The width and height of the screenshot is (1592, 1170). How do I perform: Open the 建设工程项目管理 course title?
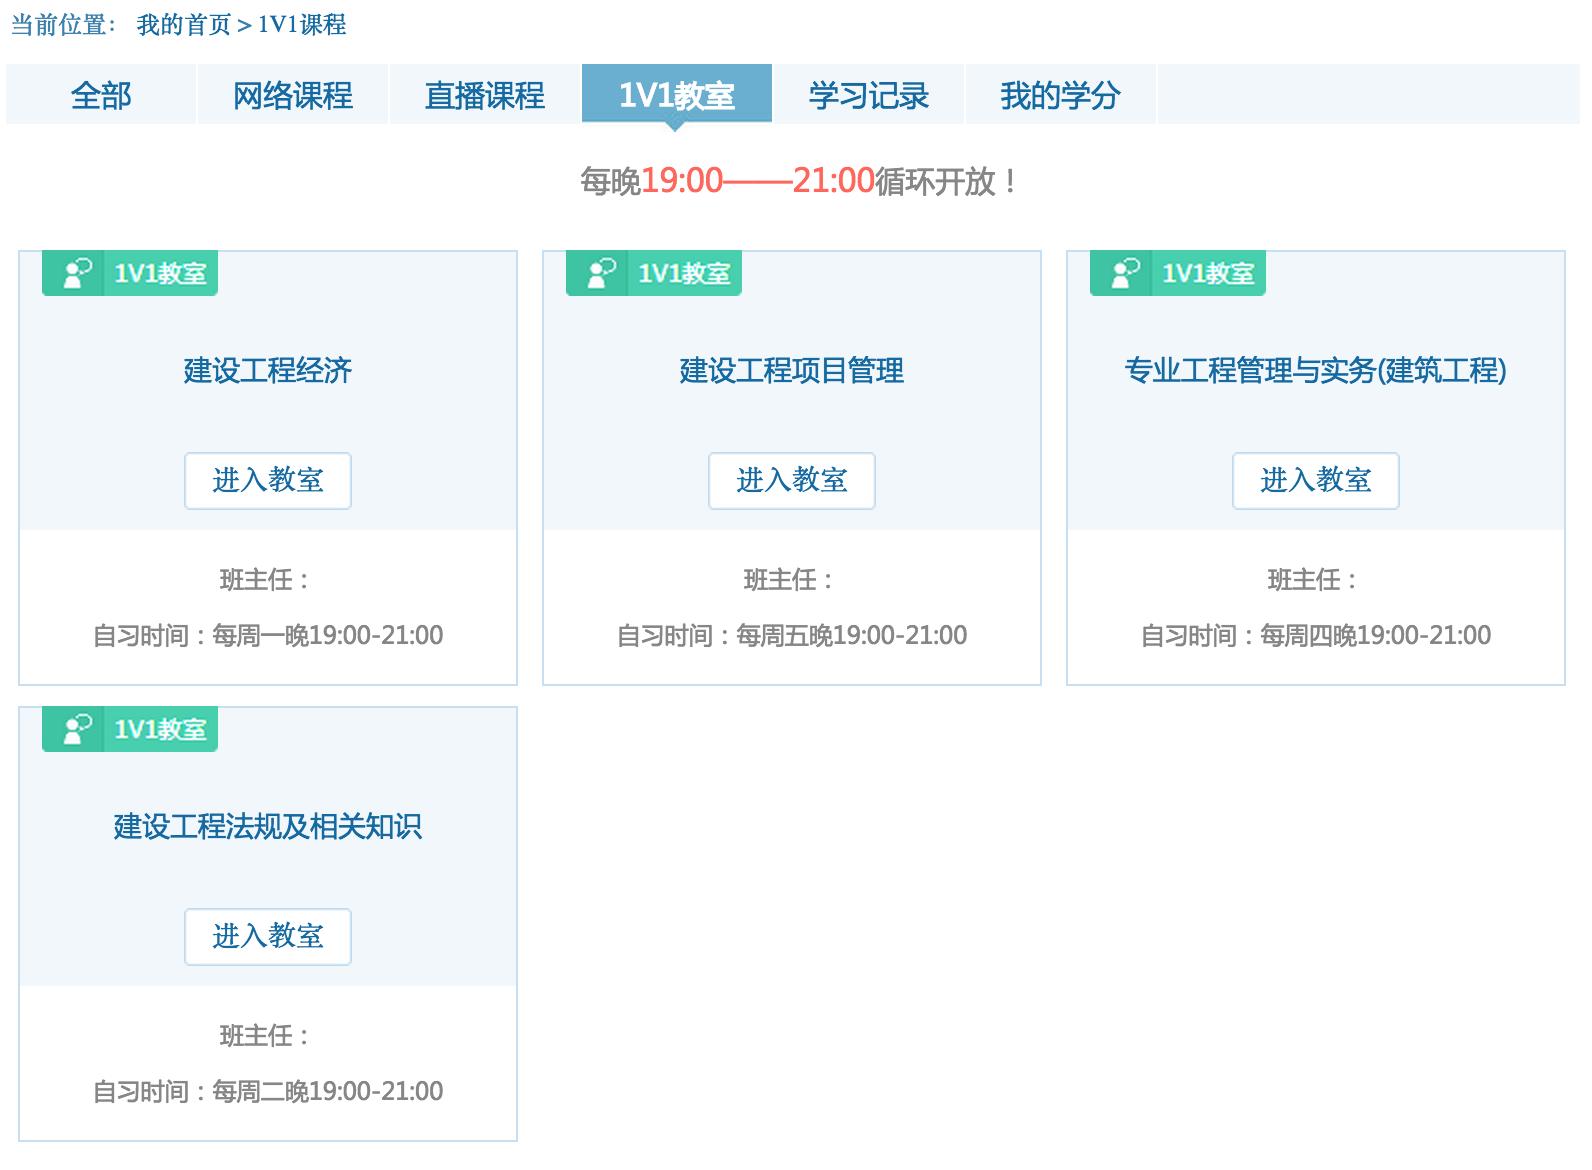pos(792,371)
